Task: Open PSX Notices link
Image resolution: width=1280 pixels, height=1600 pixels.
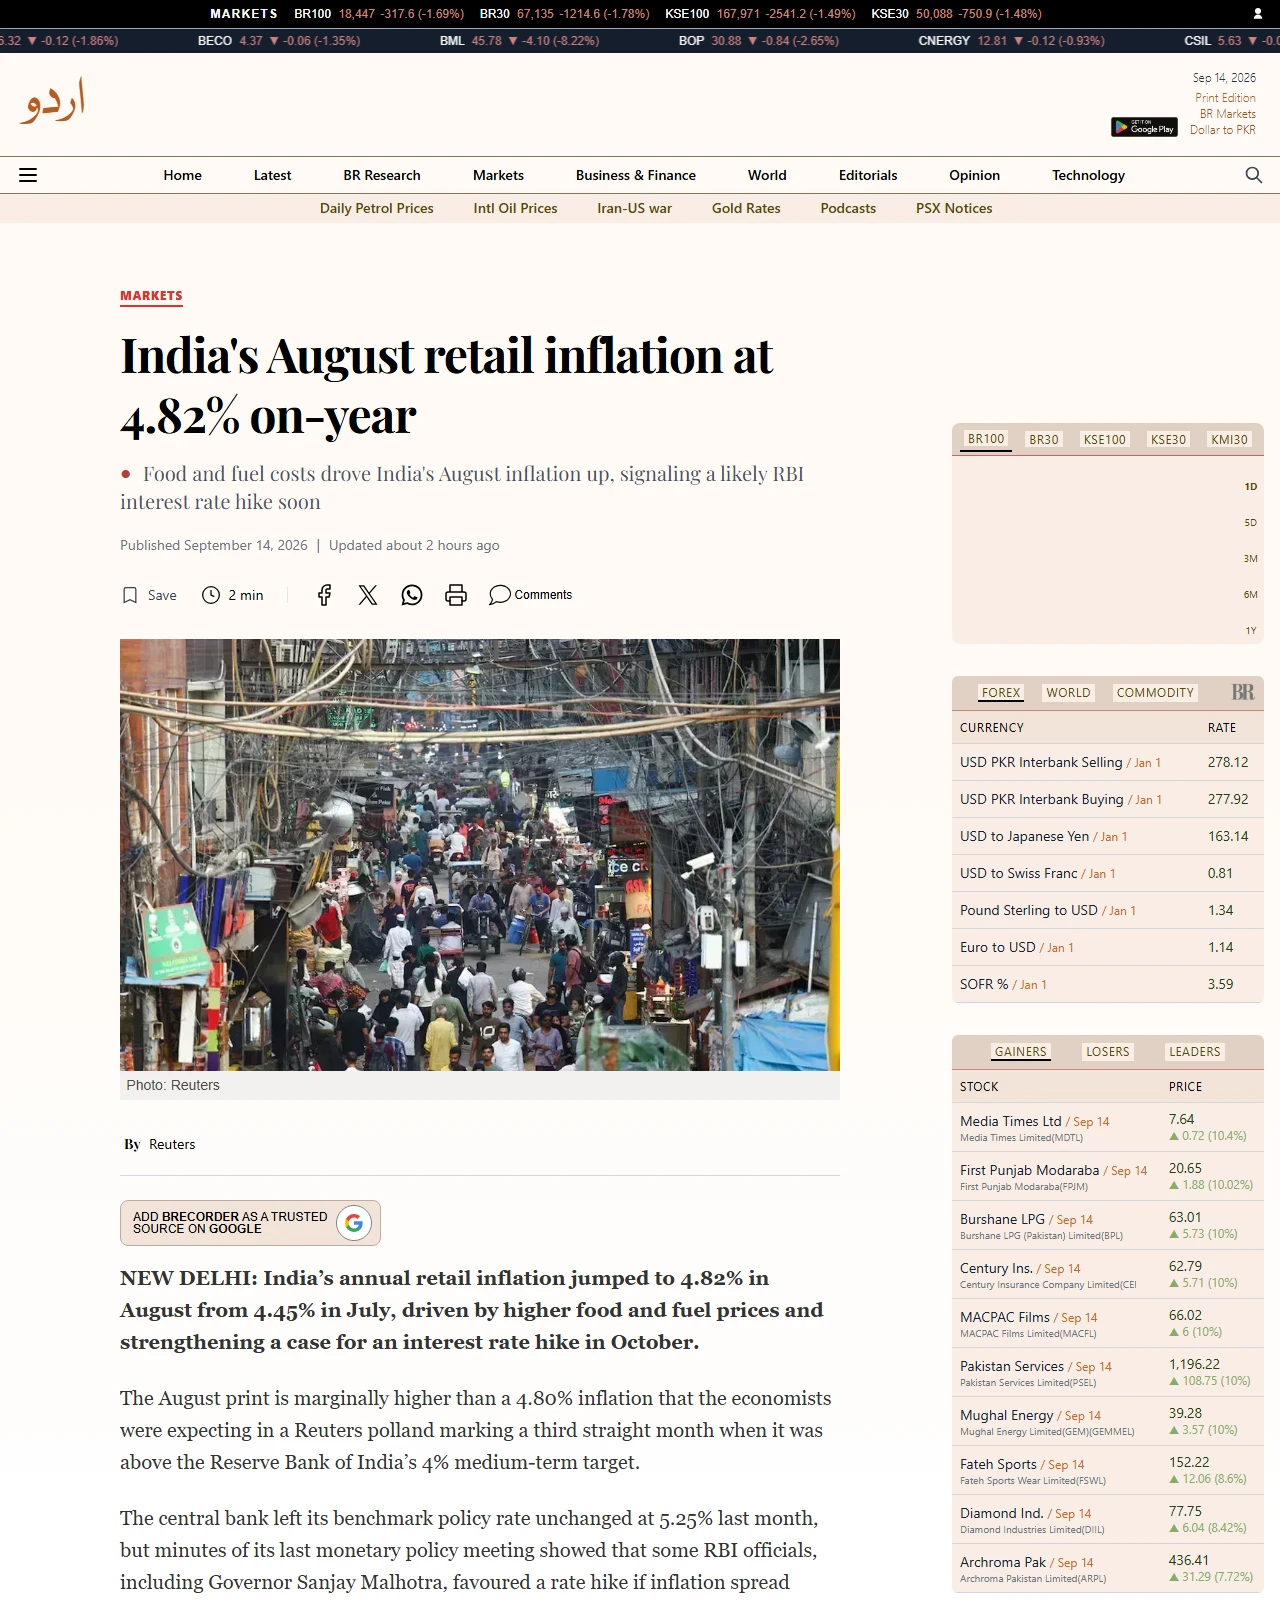Action: point(954,208)
